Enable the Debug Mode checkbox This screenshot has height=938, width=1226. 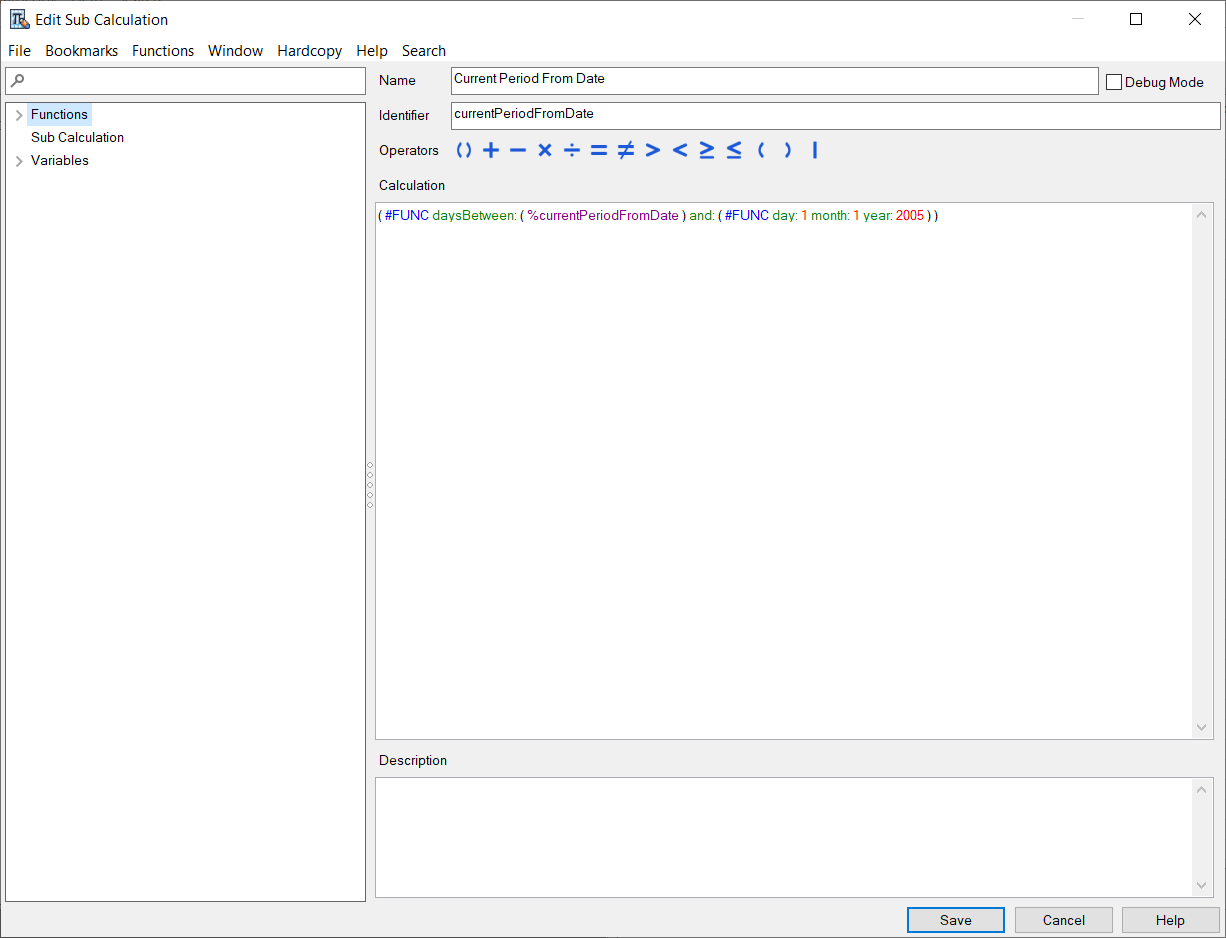1114,82
